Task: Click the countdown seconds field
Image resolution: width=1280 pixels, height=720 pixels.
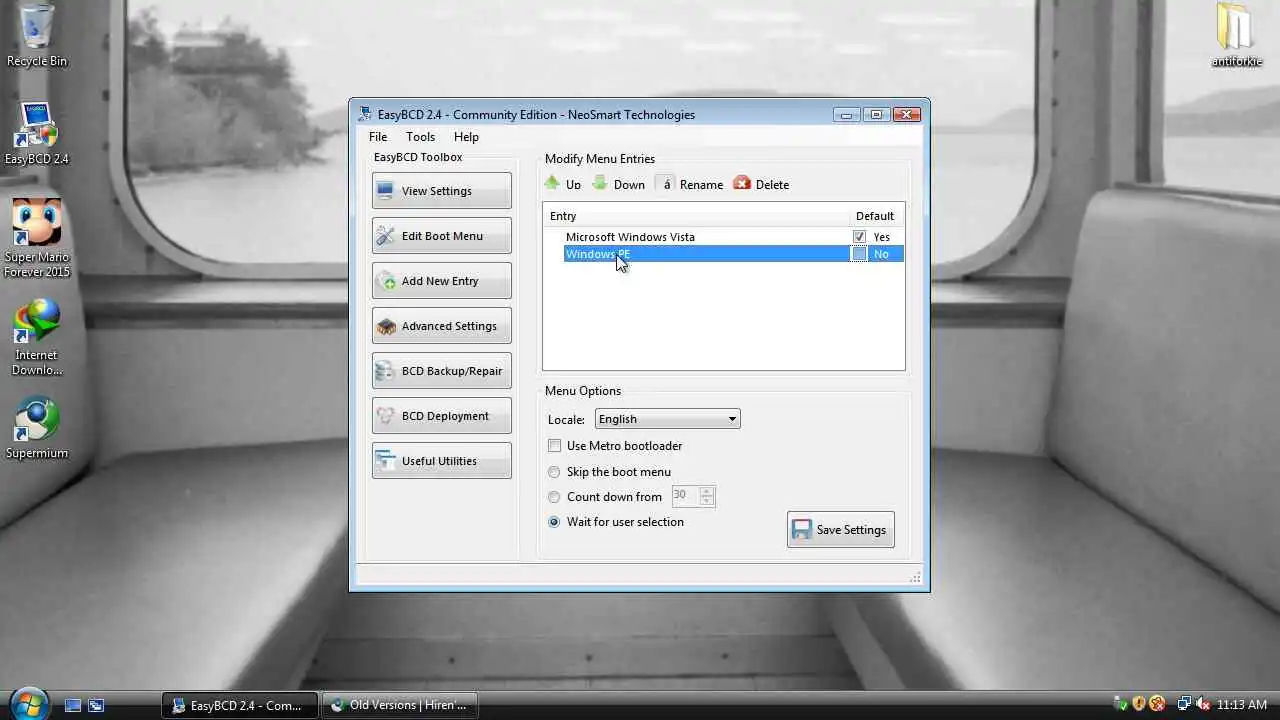Action: [x=685, y=496]
